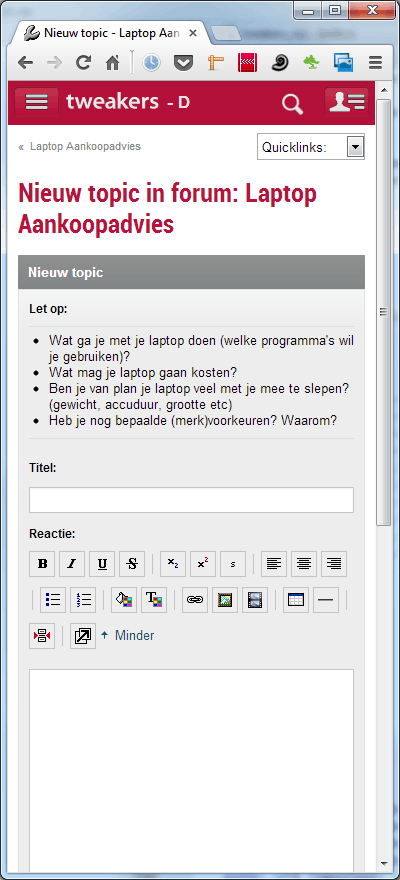Click the 'Heb je nog bepaalde (merk)voorkeuren' line
Screen dimensions: 400x880
click(x=193, y=420)
